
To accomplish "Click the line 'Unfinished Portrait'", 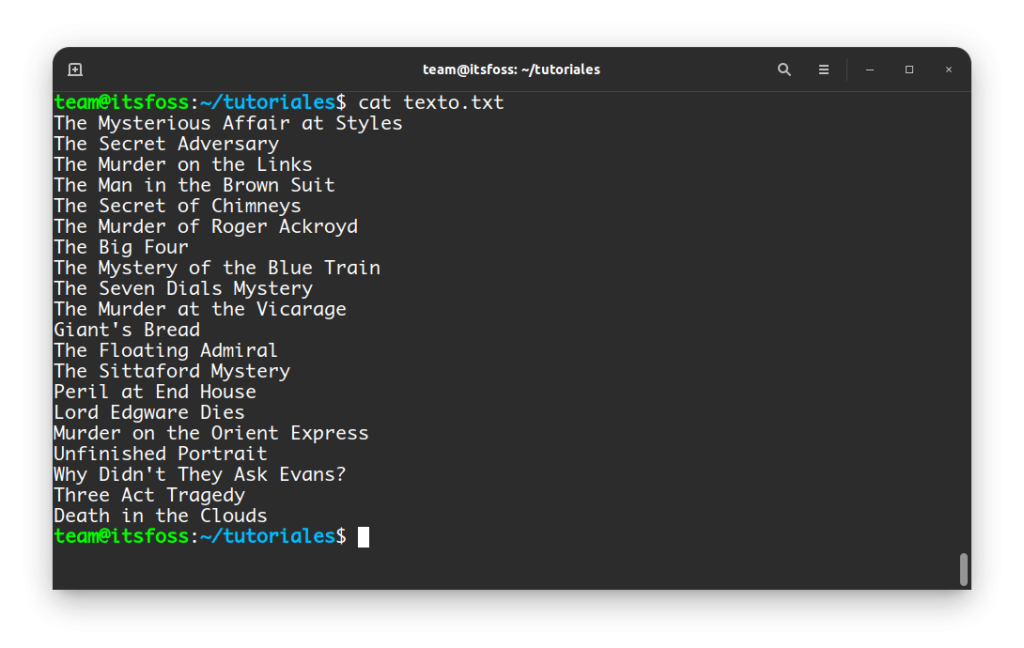I will tap(161, 454).
